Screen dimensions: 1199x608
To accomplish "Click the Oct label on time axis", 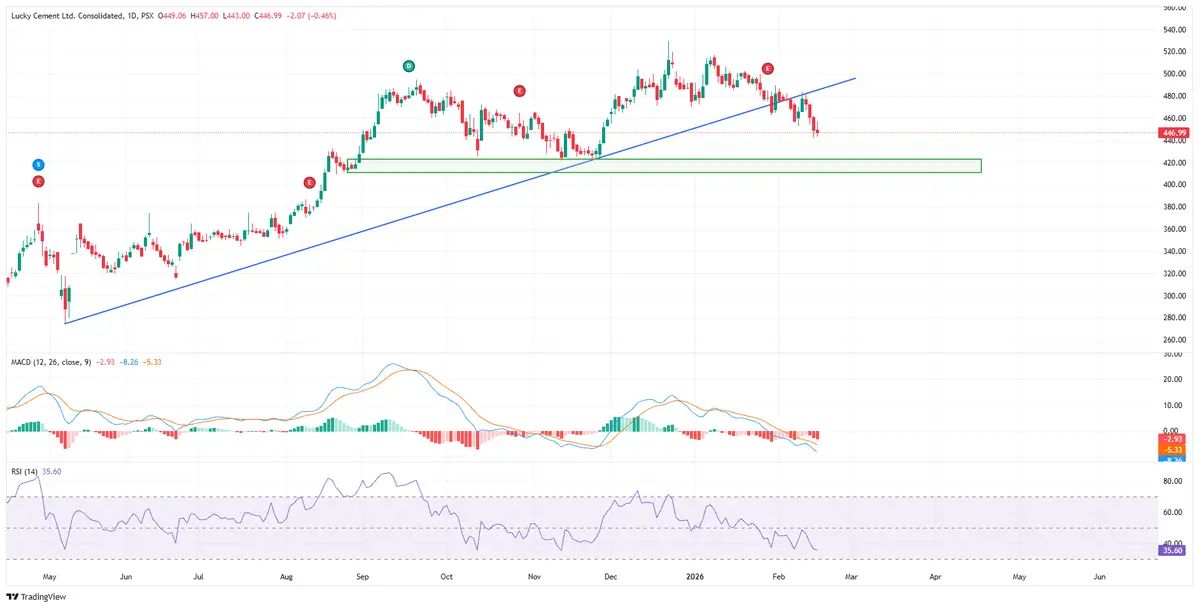I will click(x=447, y=577).
